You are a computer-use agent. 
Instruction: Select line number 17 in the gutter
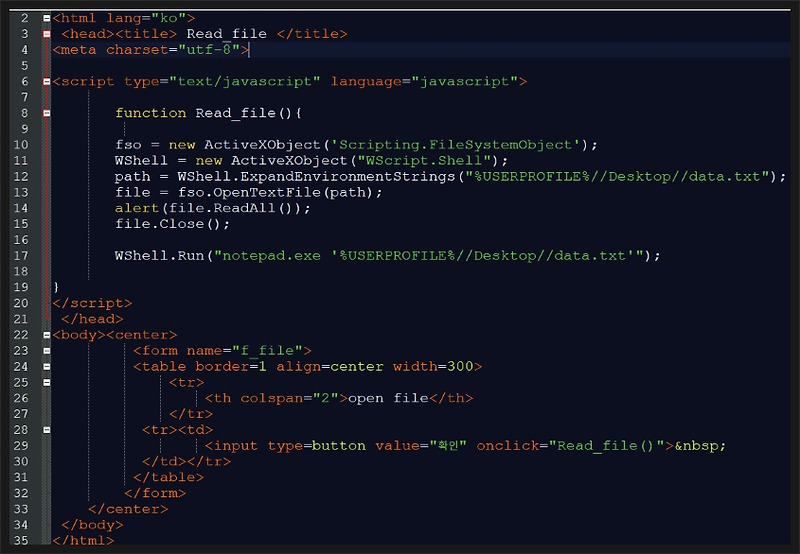[x=21, y=256]
